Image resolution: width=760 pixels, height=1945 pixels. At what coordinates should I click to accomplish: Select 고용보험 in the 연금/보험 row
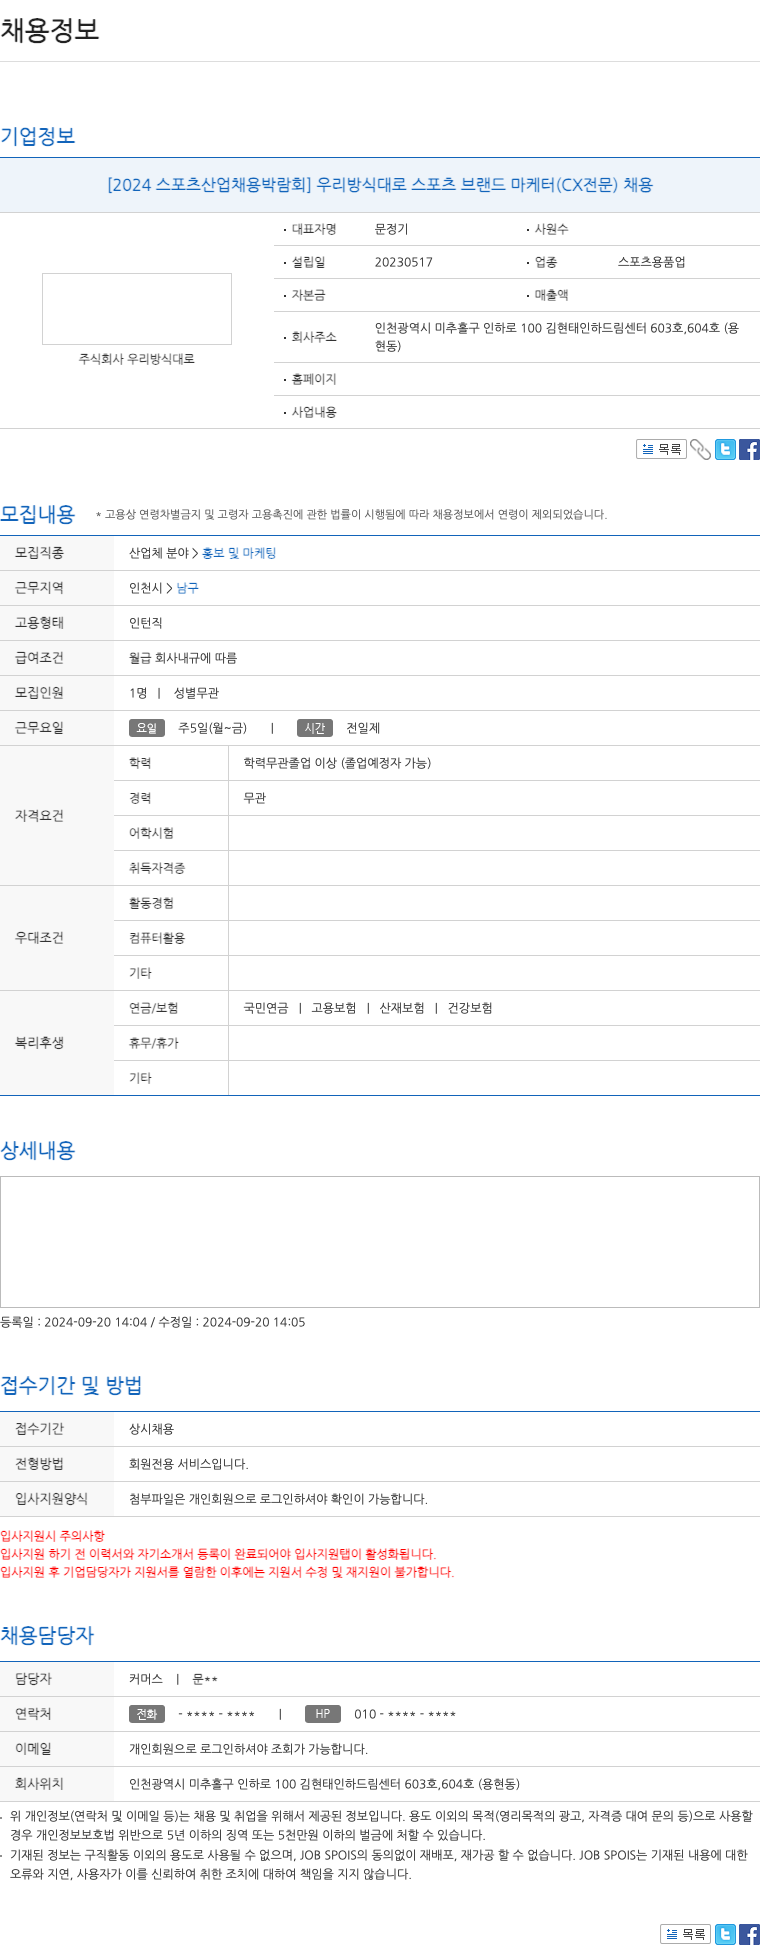pos(334,1008)
